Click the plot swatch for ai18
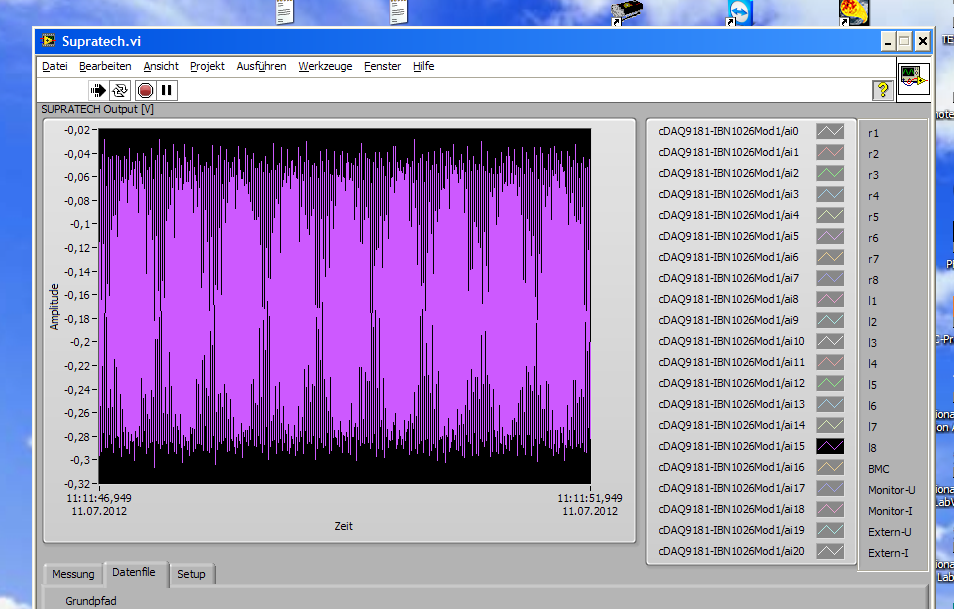 click(x=830, y=509)
